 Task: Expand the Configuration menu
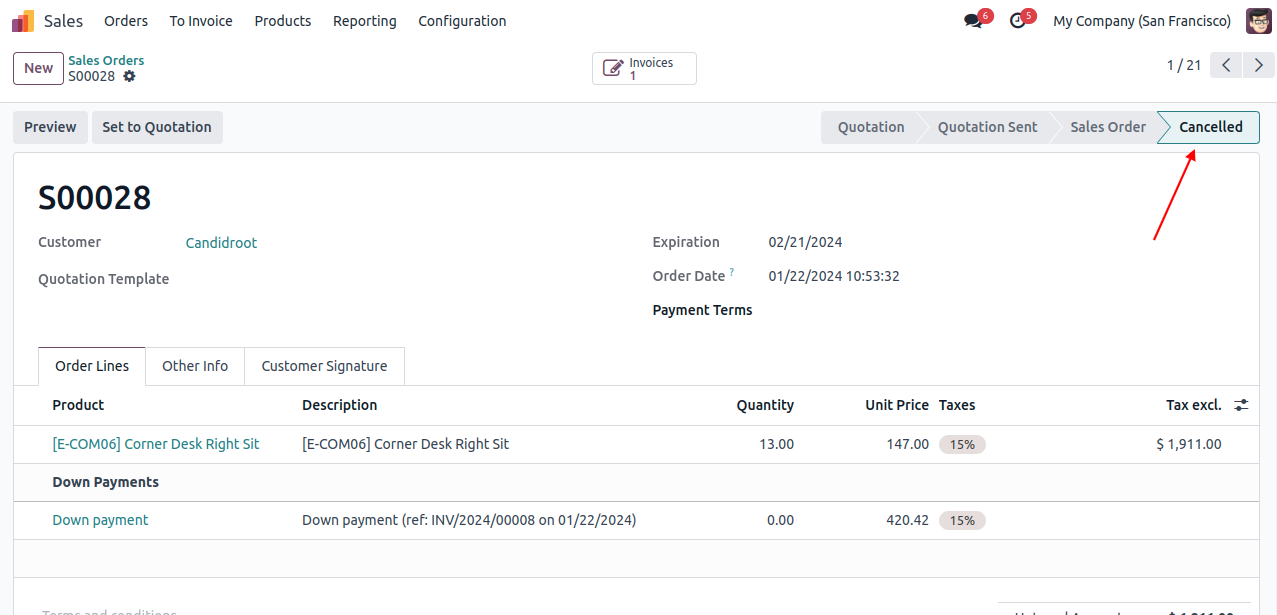pyautogui.click(x=462, y=21)
